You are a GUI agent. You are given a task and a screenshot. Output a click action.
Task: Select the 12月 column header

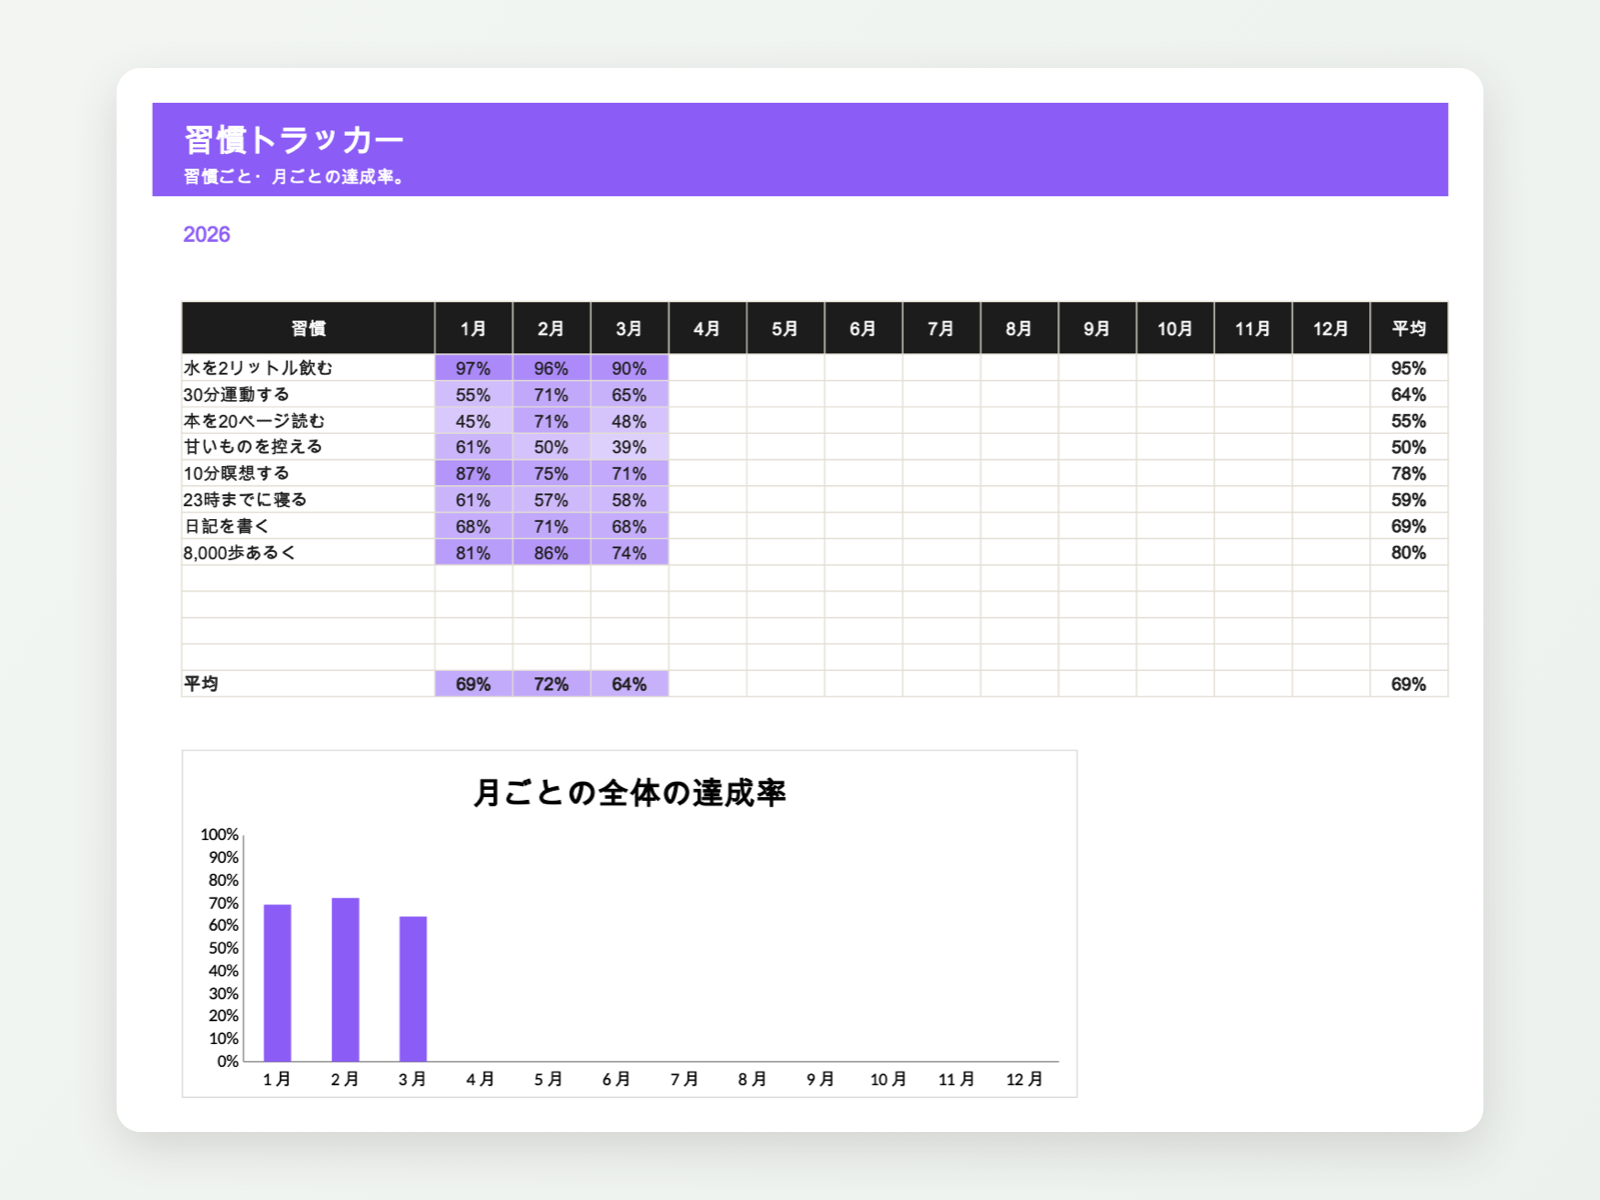(1331, 328)
